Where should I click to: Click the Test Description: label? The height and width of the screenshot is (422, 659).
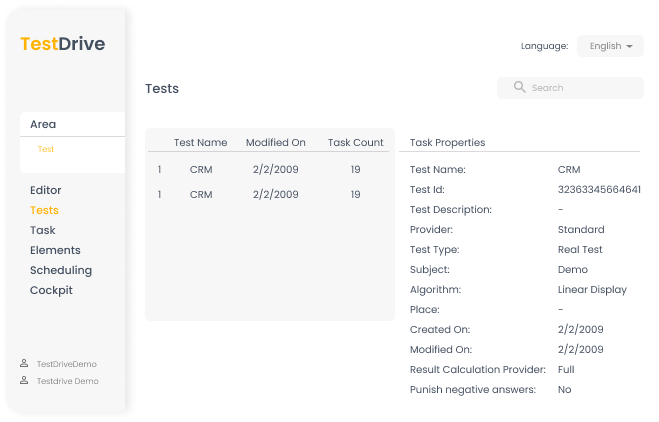click(x=451, y=210)
